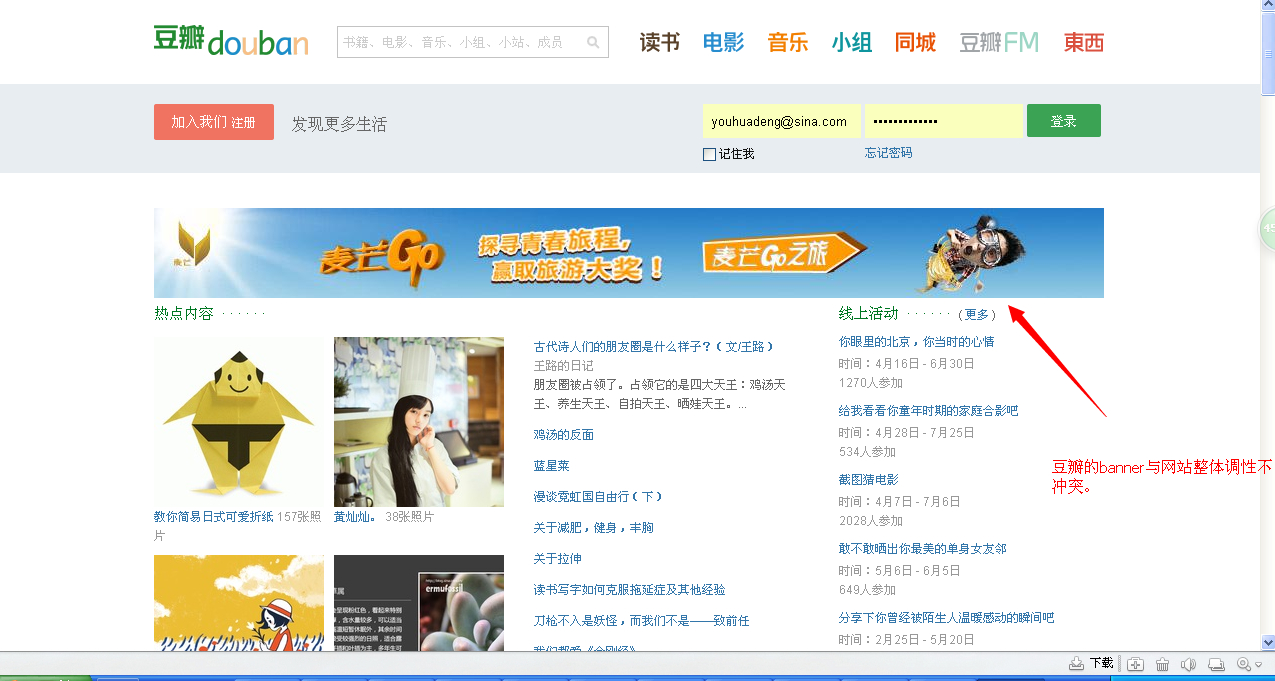Enable the 记住我 checkbox
The image size is (1275, 681).
pos(709,154)
